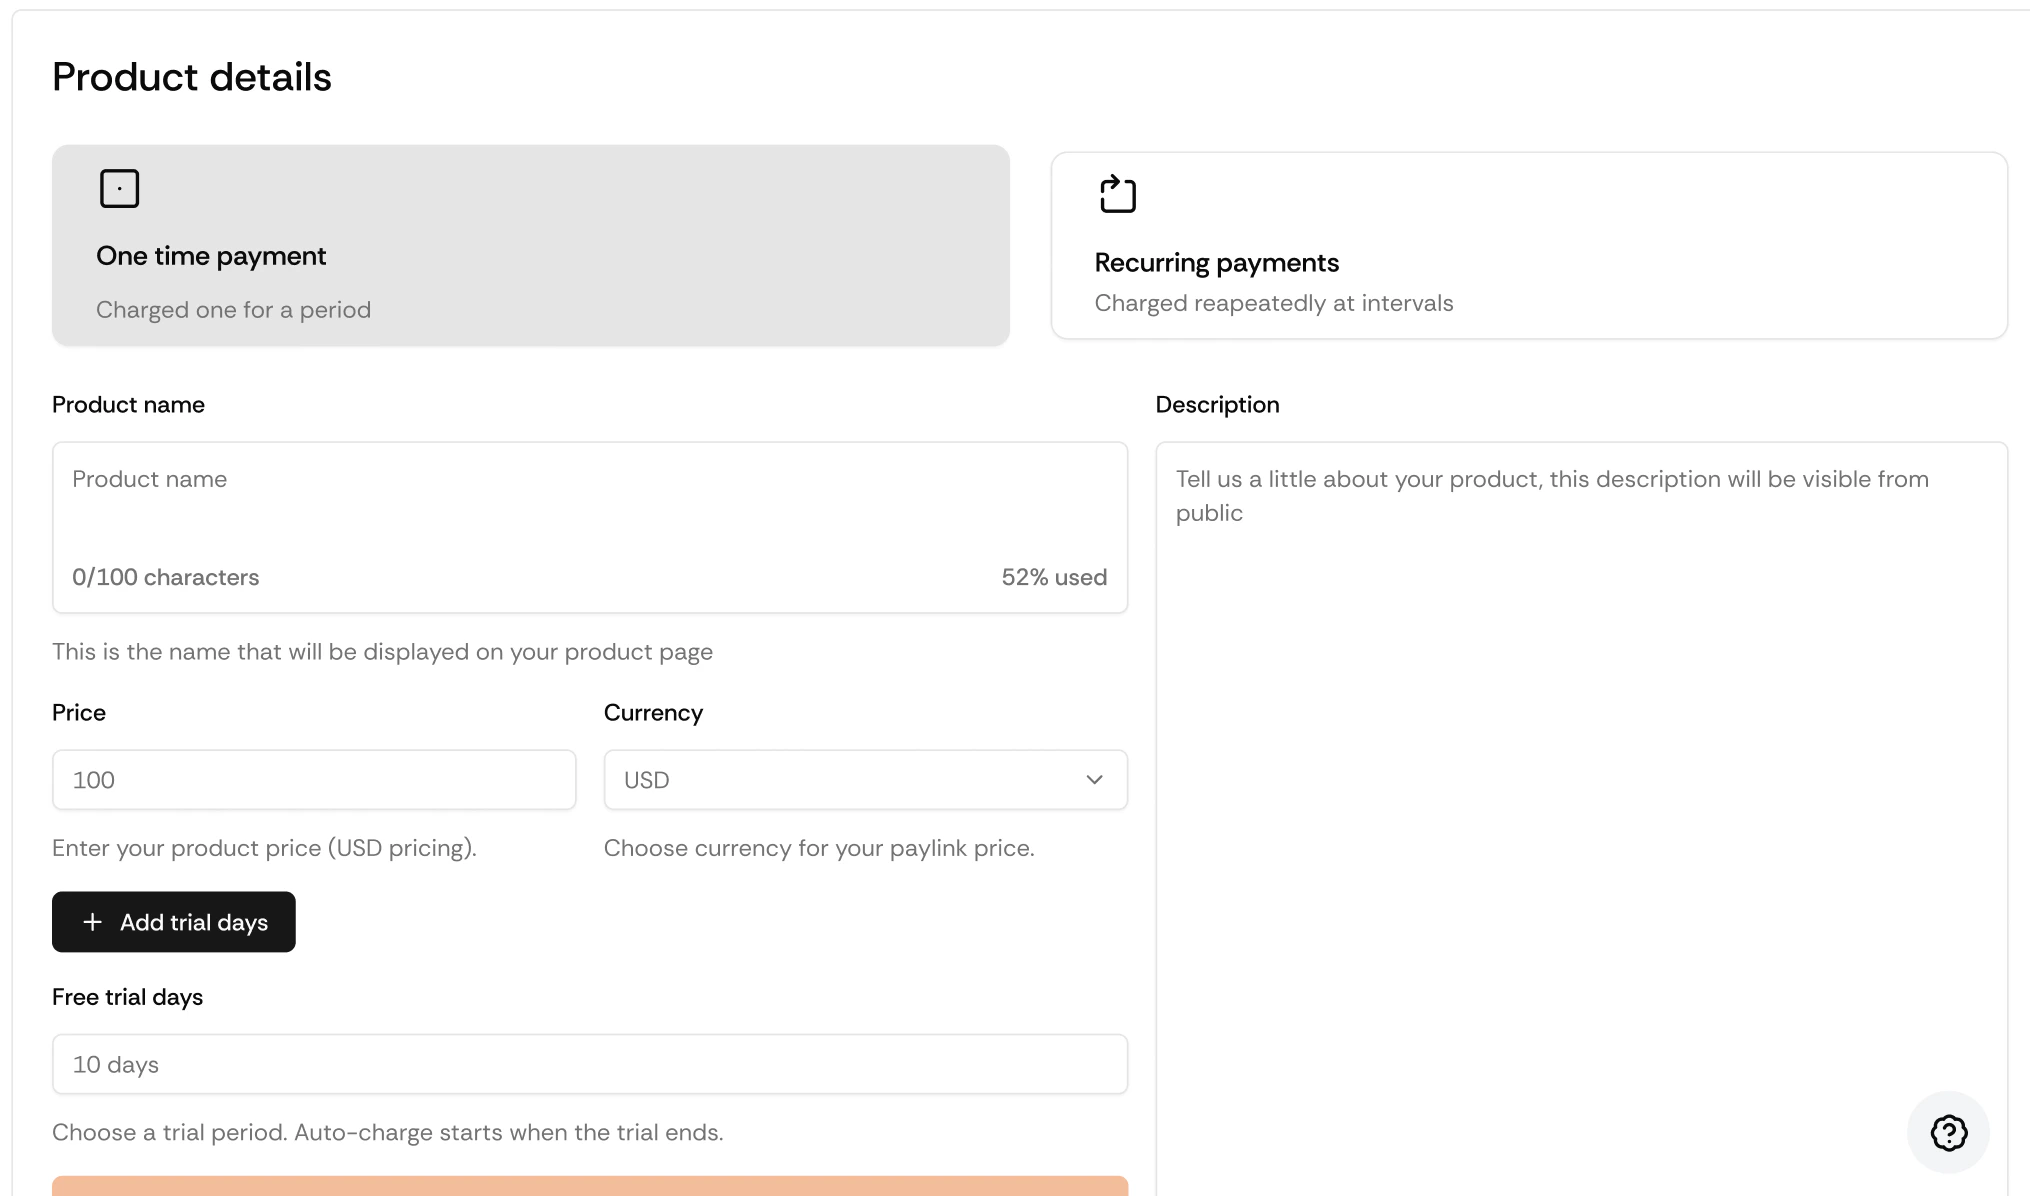Choose the Recurring payments title

1216,263
